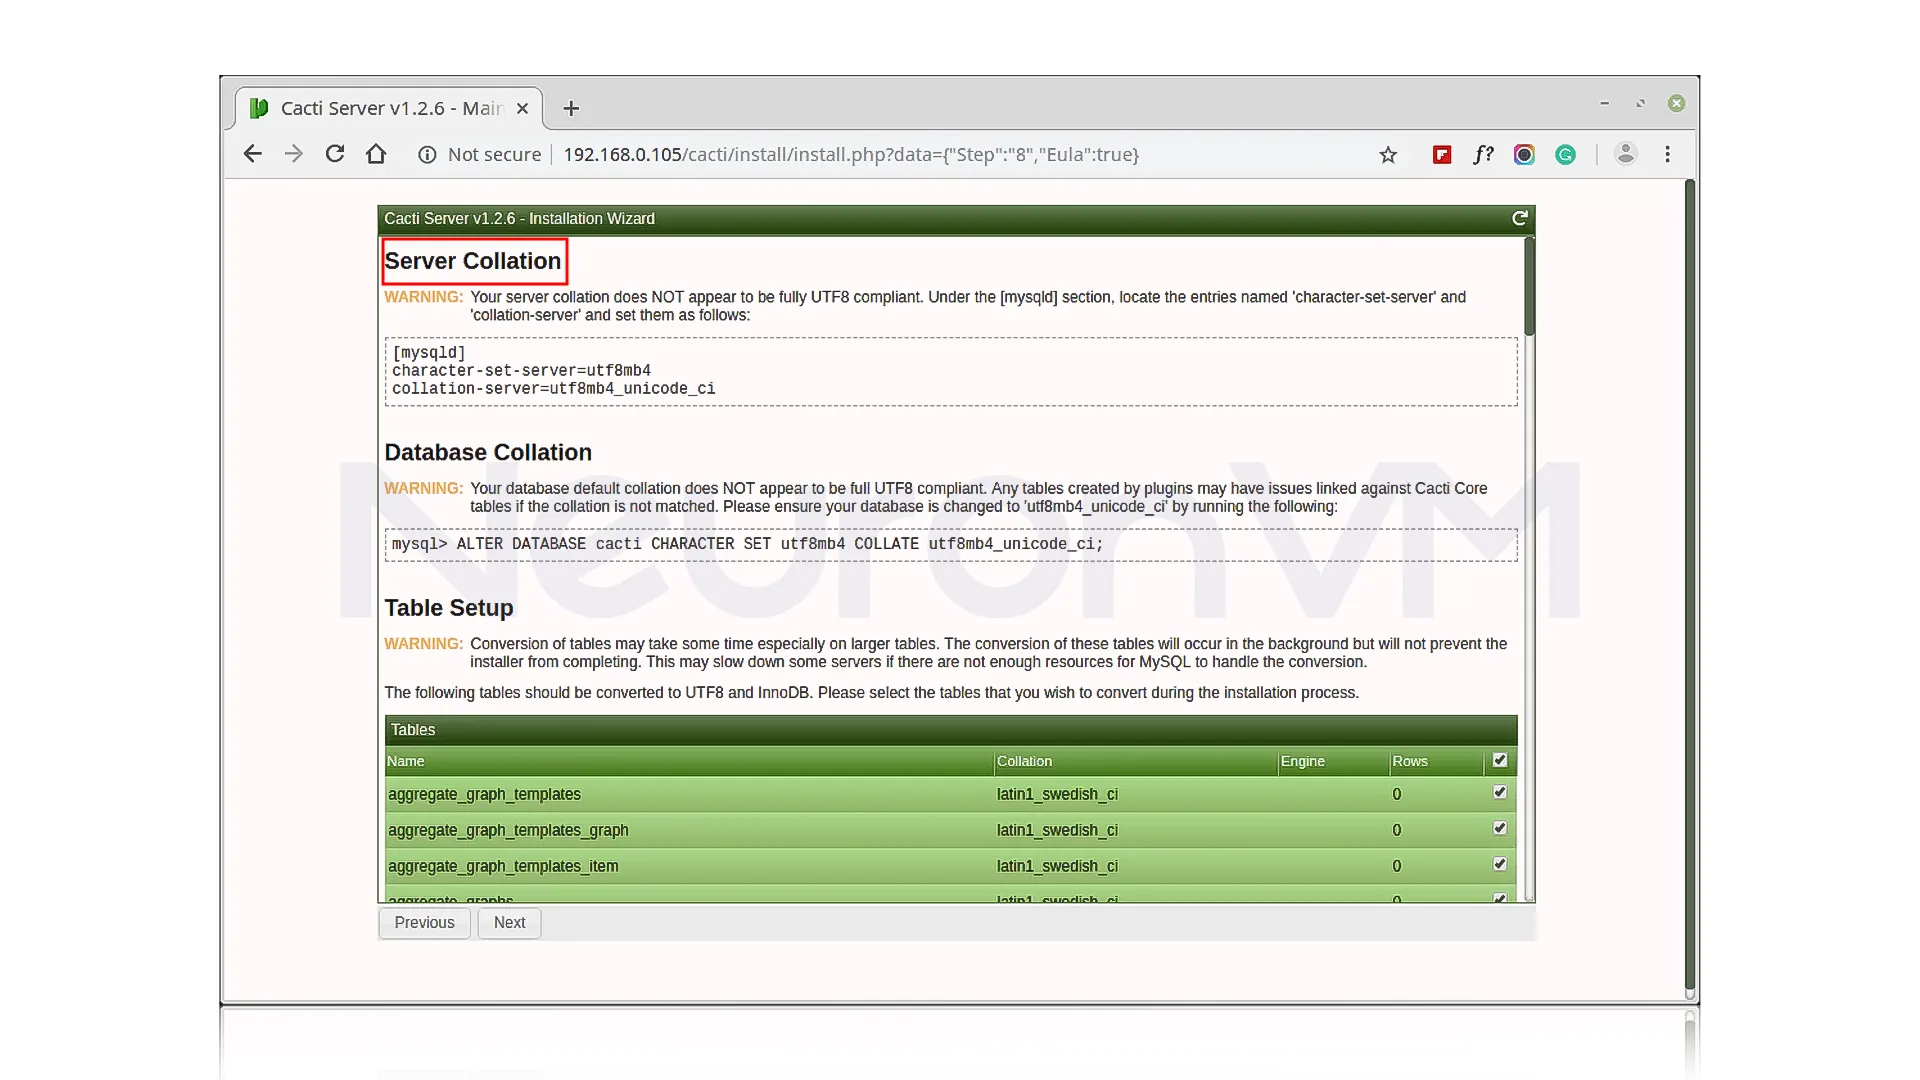Click the circular colorful extension icon

pyautogui.click(x=1524, y=155)
